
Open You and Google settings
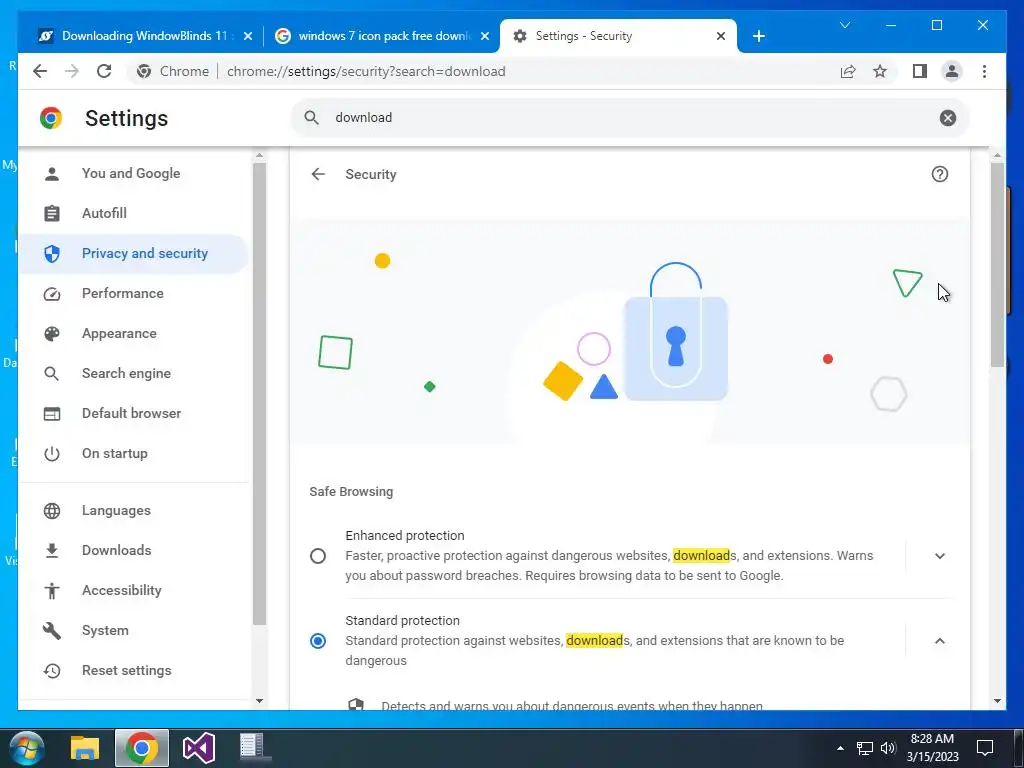click(x=133, y=174)
